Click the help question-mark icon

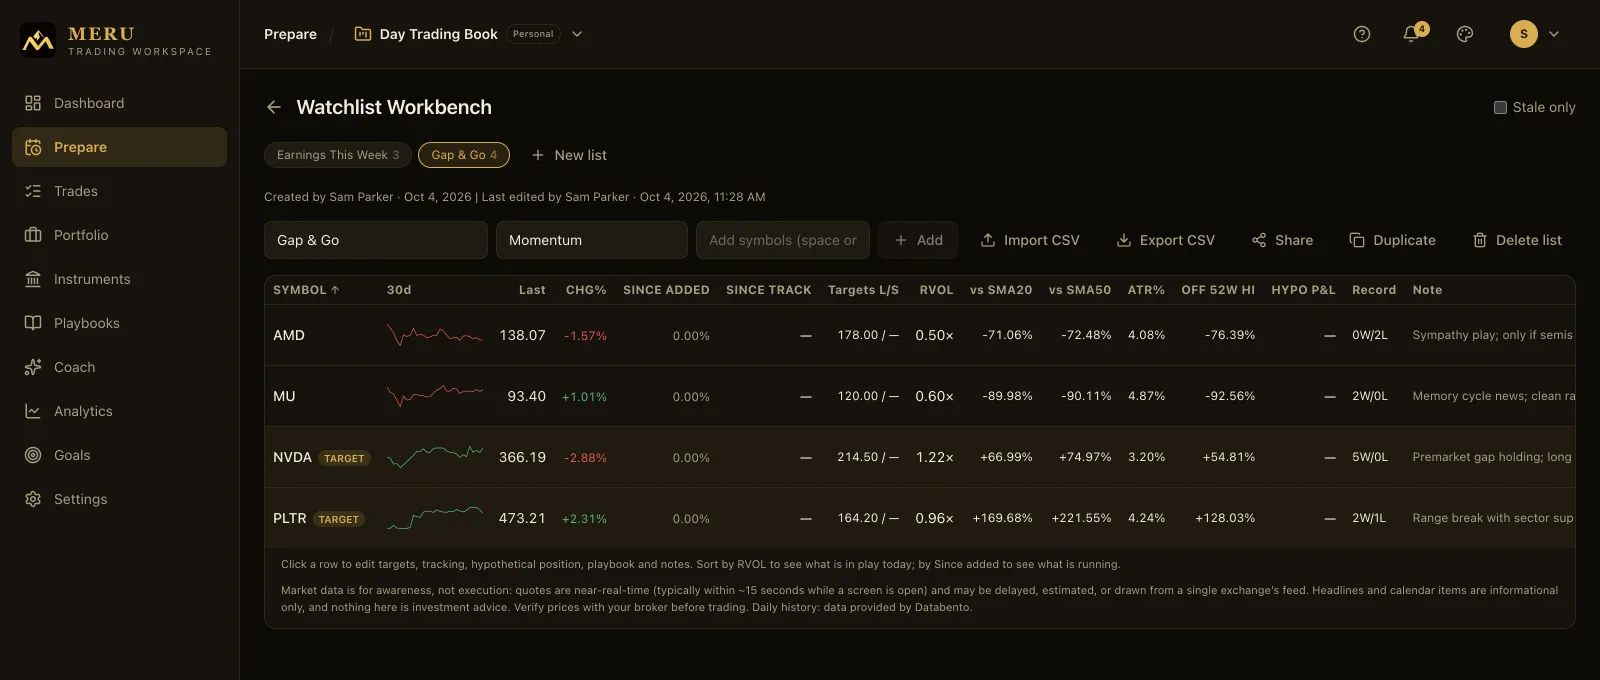(x=1362, y=34)
